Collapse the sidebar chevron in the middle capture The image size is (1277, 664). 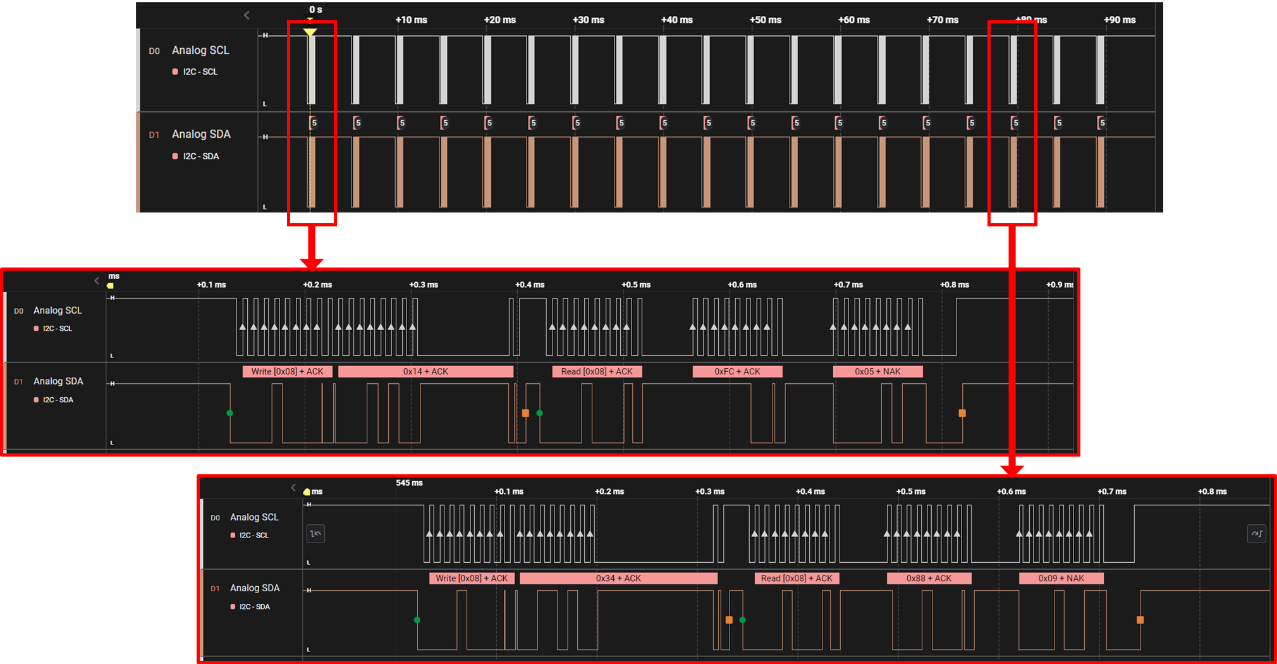[x=97, y=281]
